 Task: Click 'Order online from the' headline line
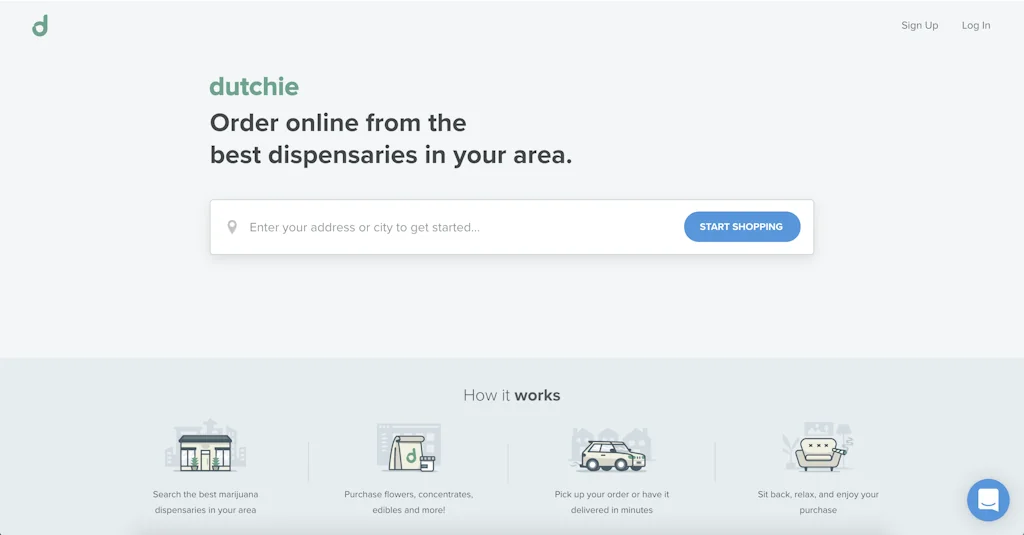click(x=338, y=123)
